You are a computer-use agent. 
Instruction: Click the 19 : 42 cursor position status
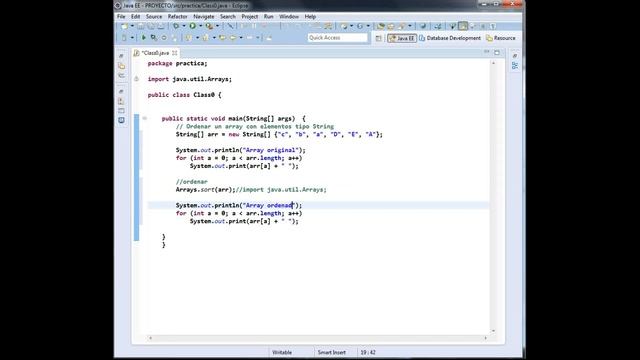368,352
